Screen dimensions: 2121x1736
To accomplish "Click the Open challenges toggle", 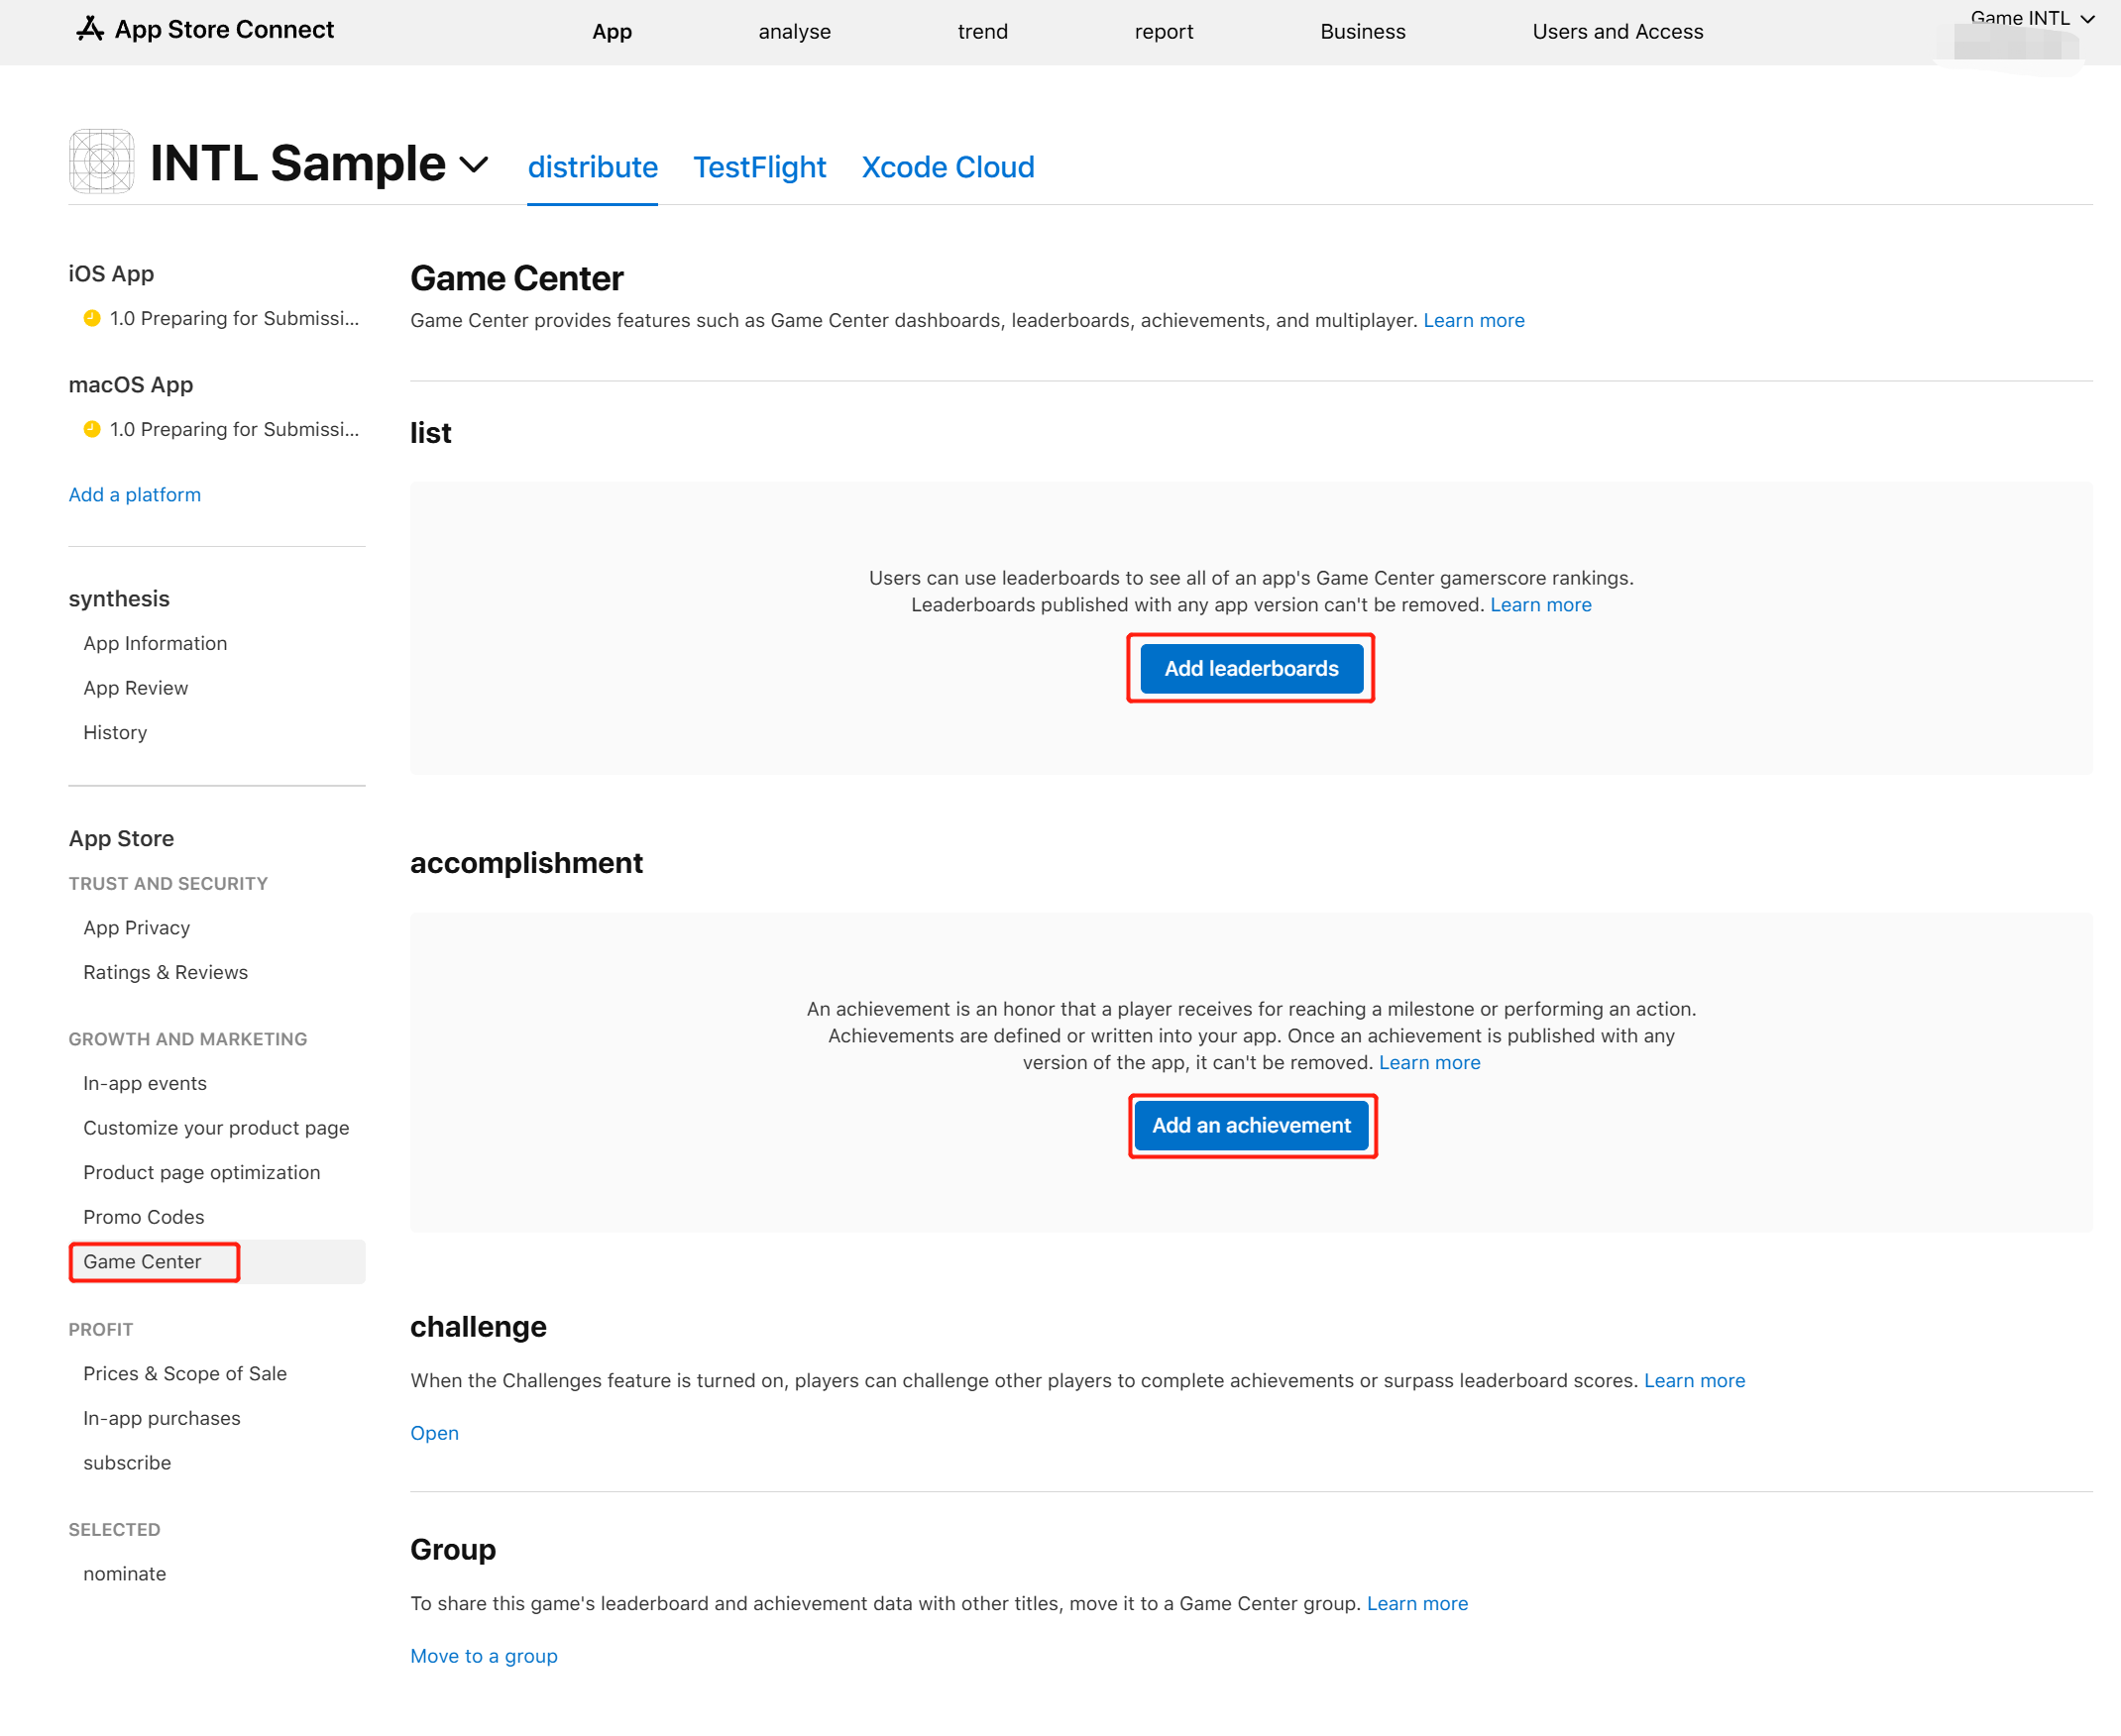I will coord(433,1432).
